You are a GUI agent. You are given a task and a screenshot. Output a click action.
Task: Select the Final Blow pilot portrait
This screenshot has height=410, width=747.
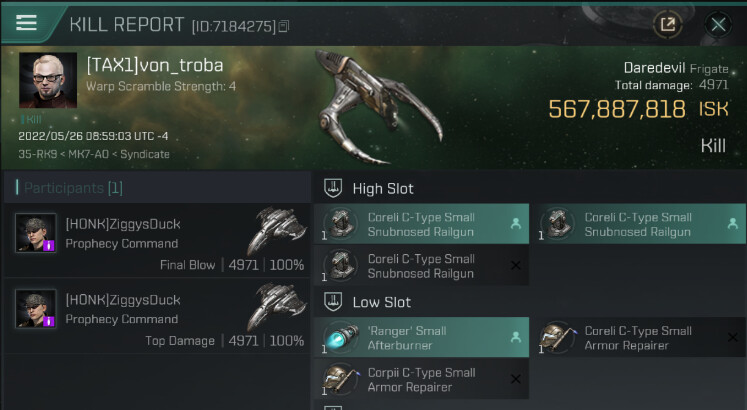pos(36,234)
